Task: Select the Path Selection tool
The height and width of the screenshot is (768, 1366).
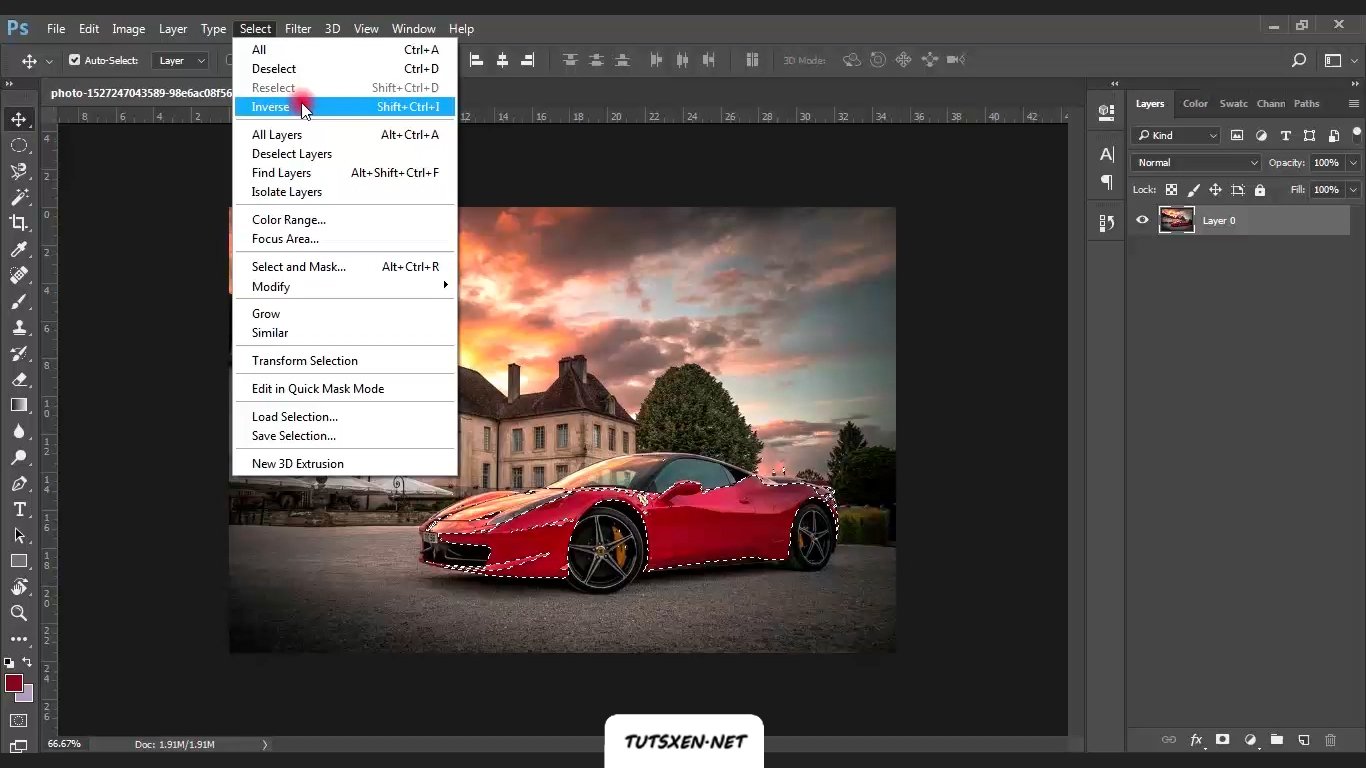Action: point(19,535)
